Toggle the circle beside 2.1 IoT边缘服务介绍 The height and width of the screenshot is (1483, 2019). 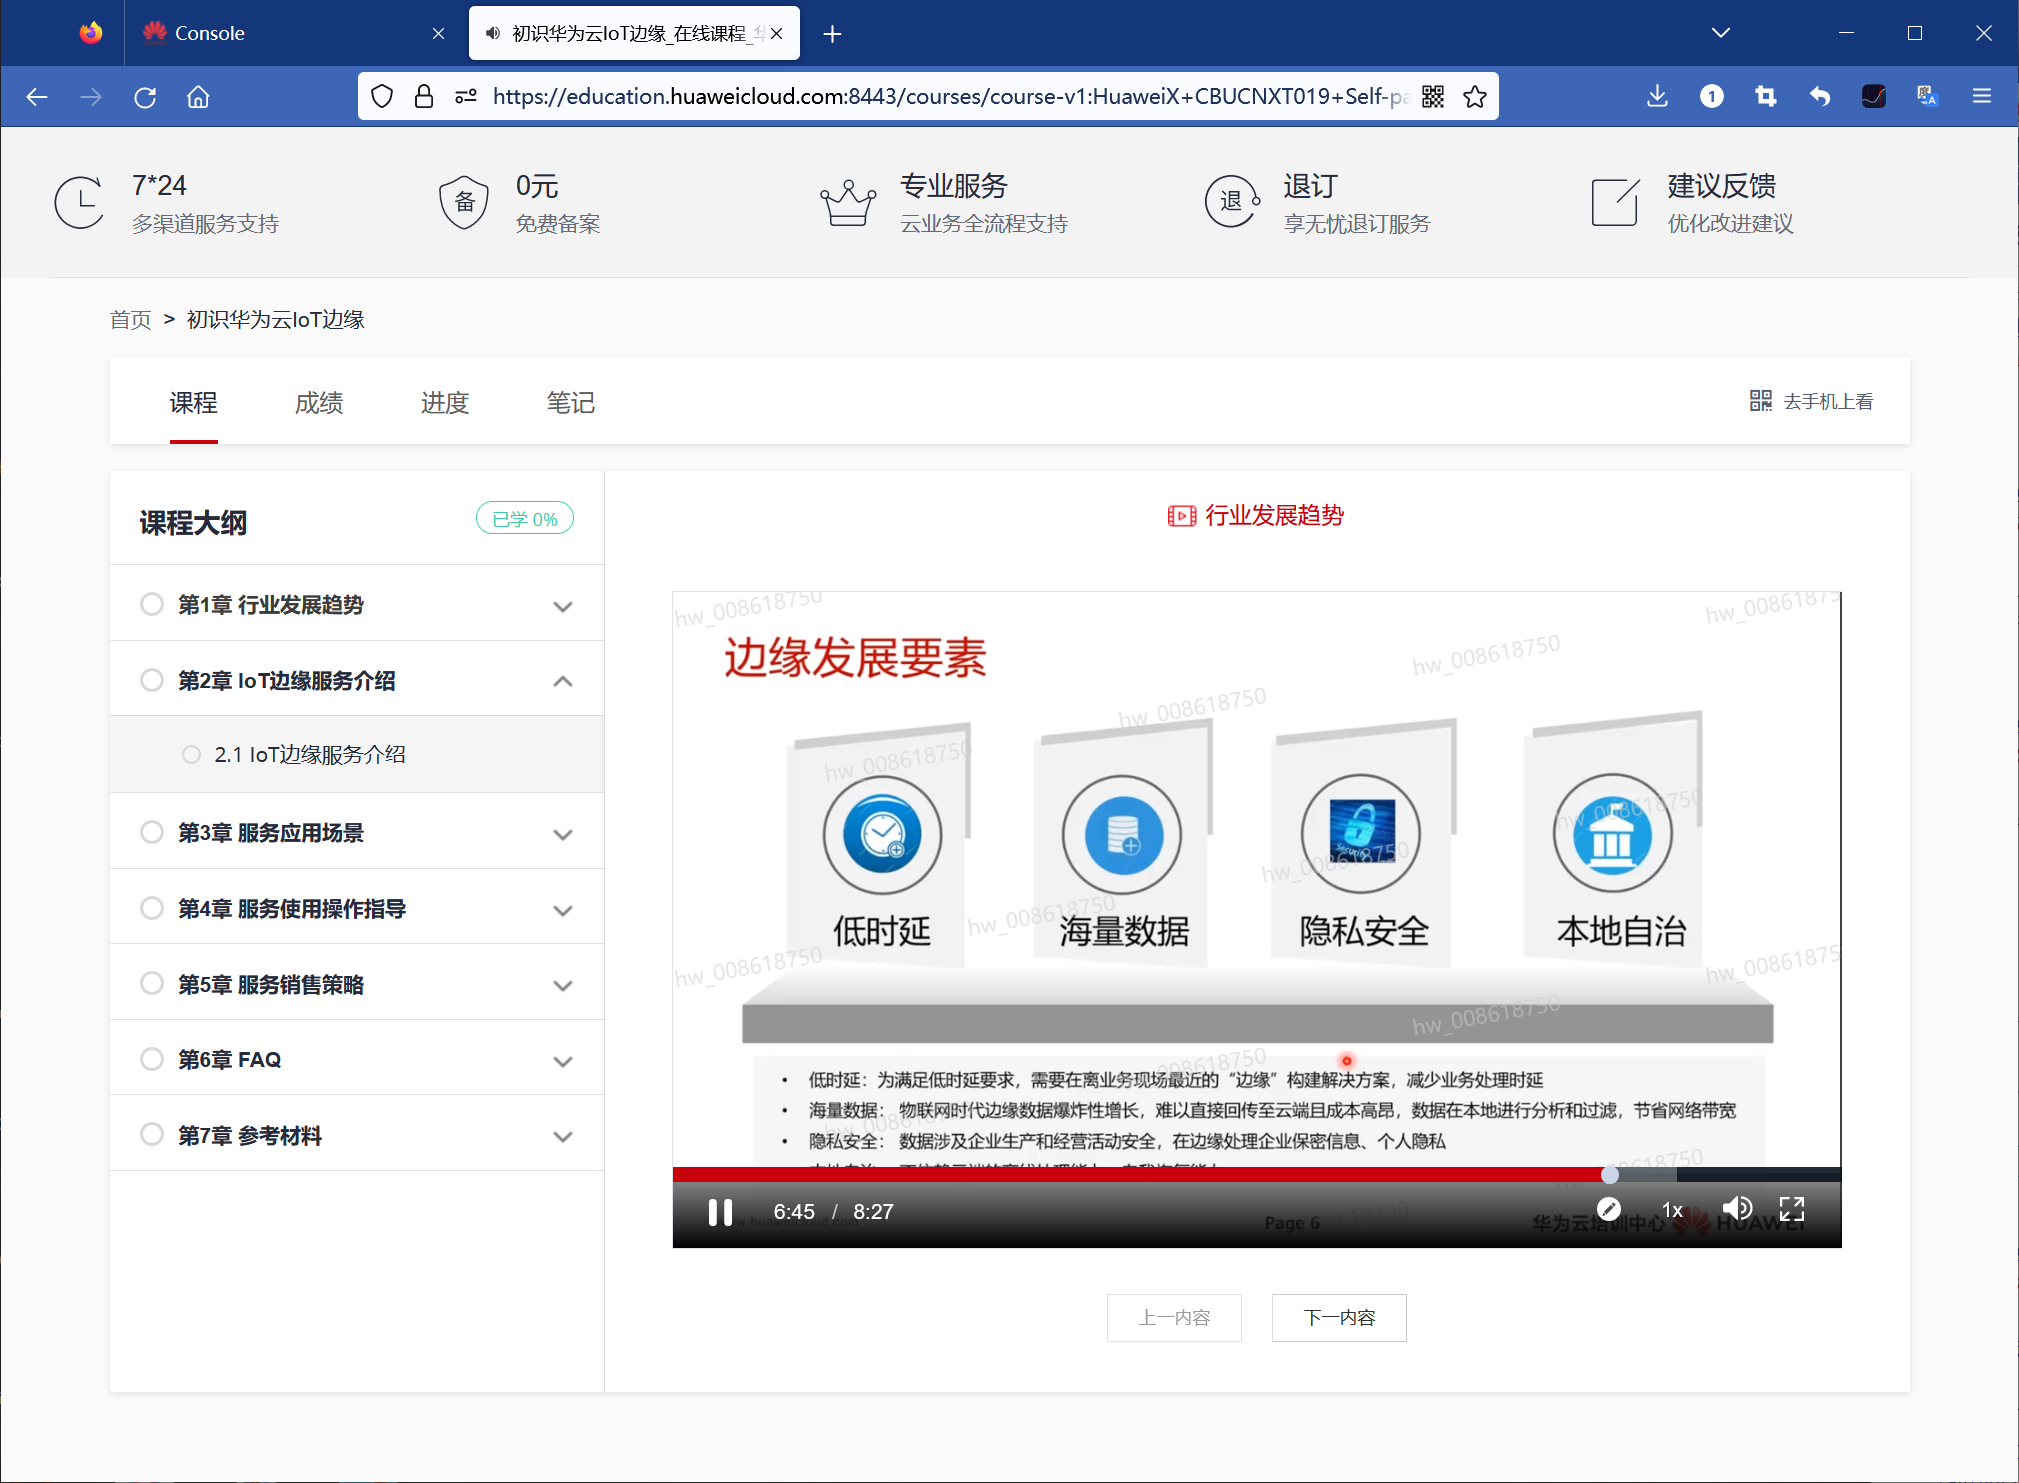191,754
